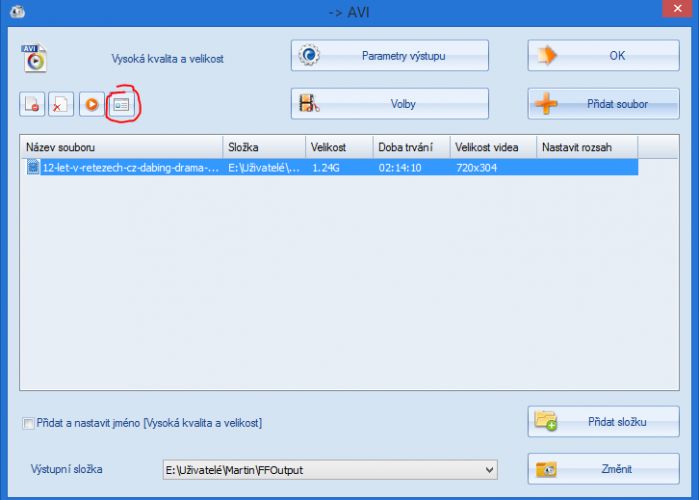Image resolution: width=699 pixels, height=500 pixels.
Task: Open Parametry výstupu settings
Action: pos(390,56)
